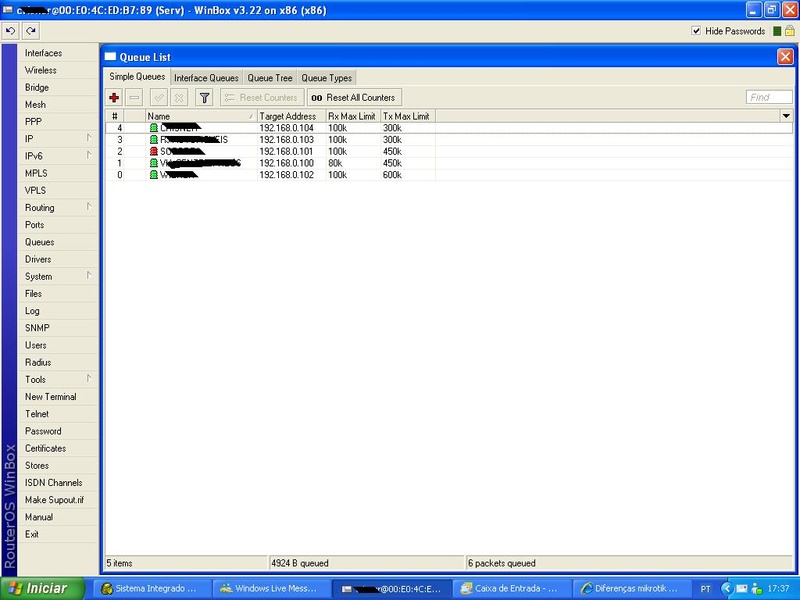Click the Reset Counters button

(x=262, y=97)
